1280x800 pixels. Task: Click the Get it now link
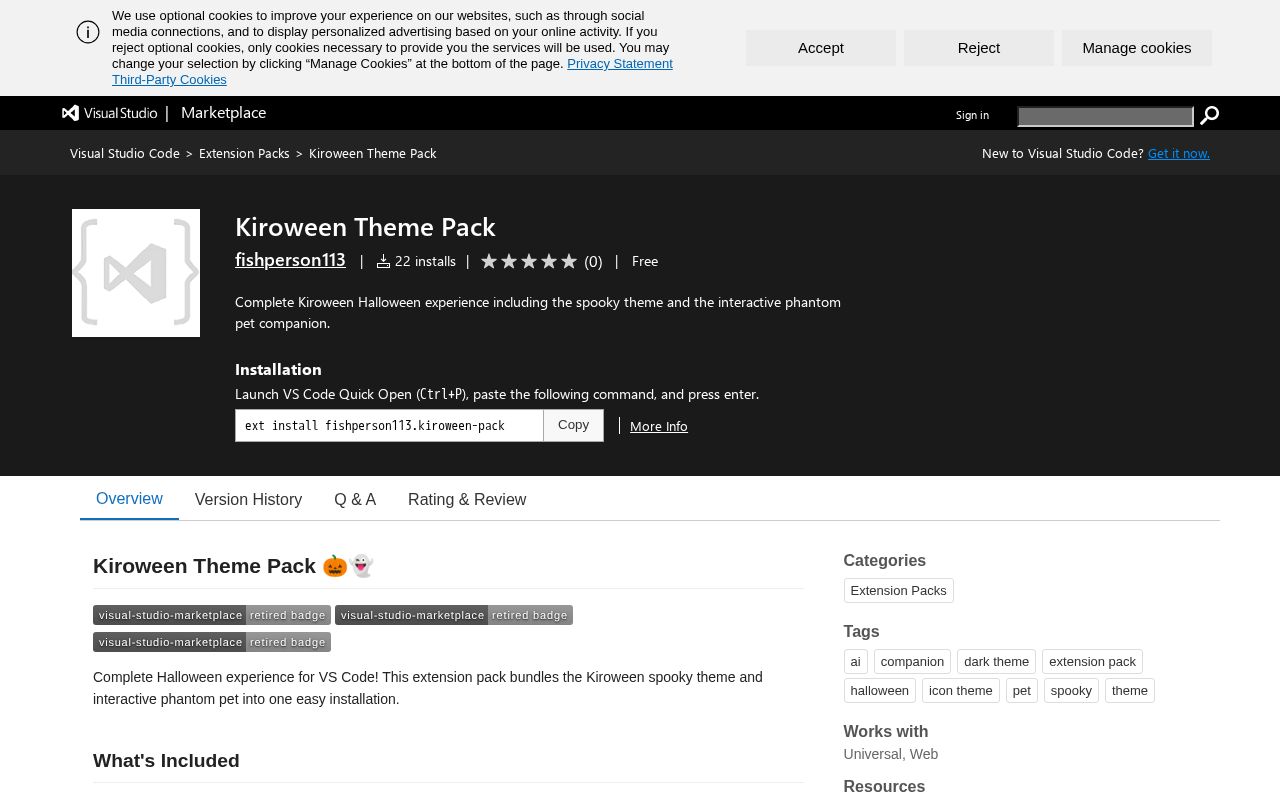click(x=1179, y=153)
